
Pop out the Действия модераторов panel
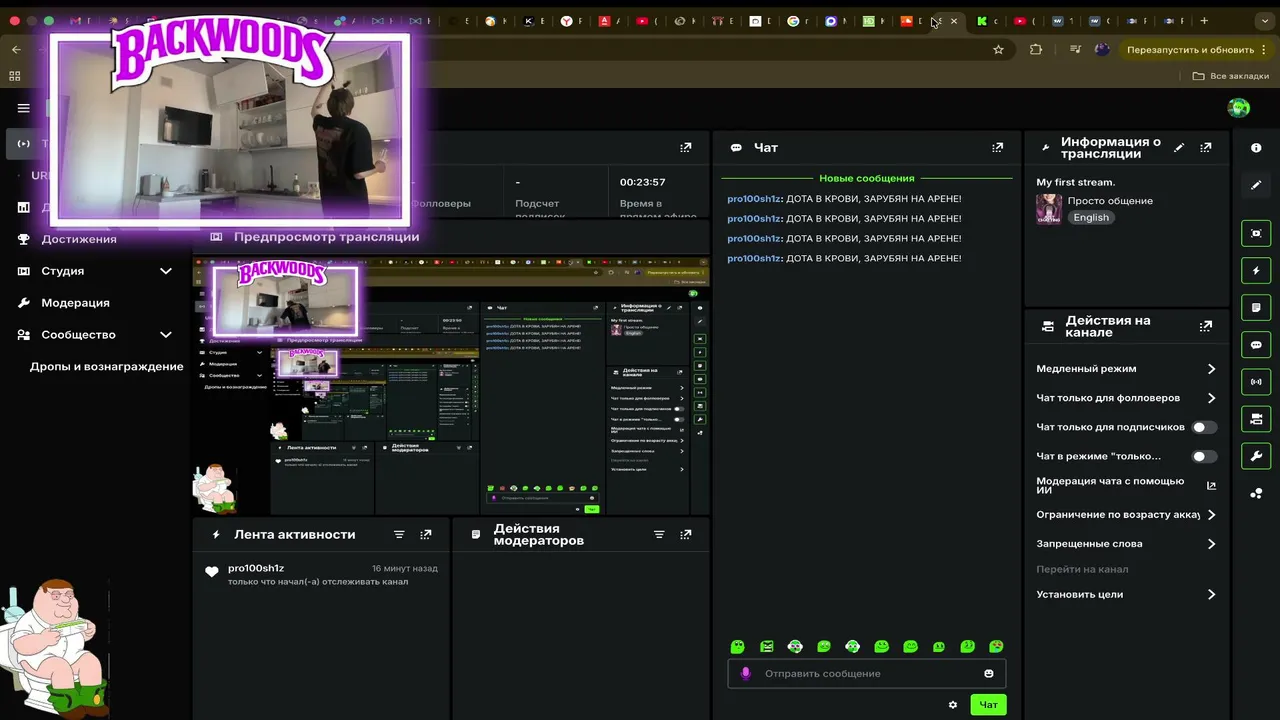pyautogui.click(x=686, y=535)
